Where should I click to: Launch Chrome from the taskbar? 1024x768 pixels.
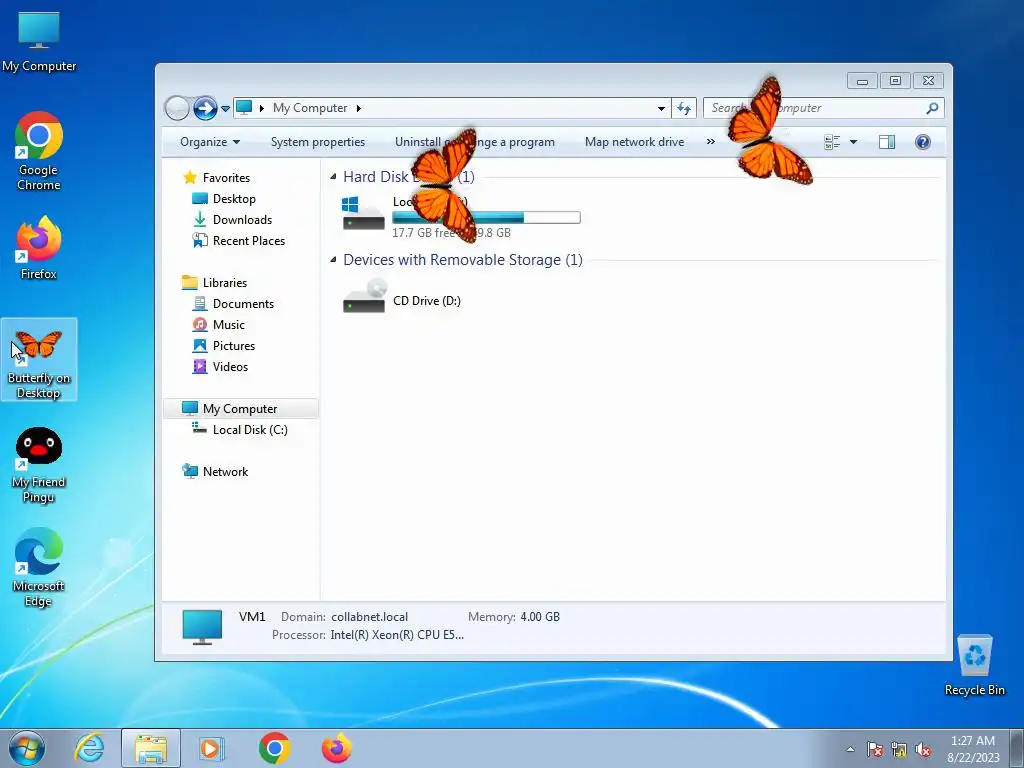(x=274, y=748)
